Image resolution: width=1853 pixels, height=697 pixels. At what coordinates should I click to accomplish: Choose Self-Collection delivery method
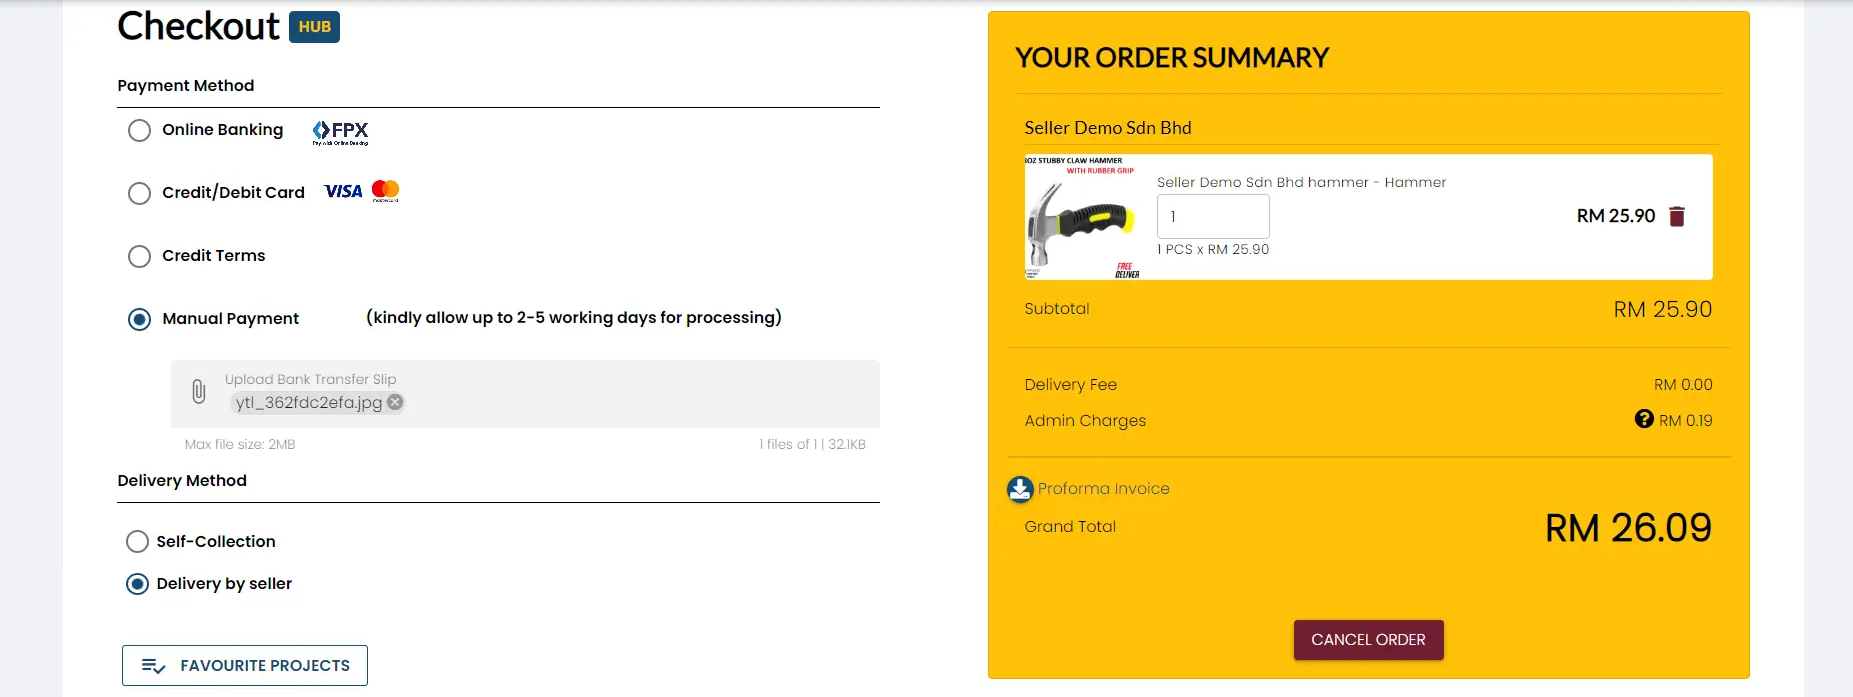(x=137, y=542)
